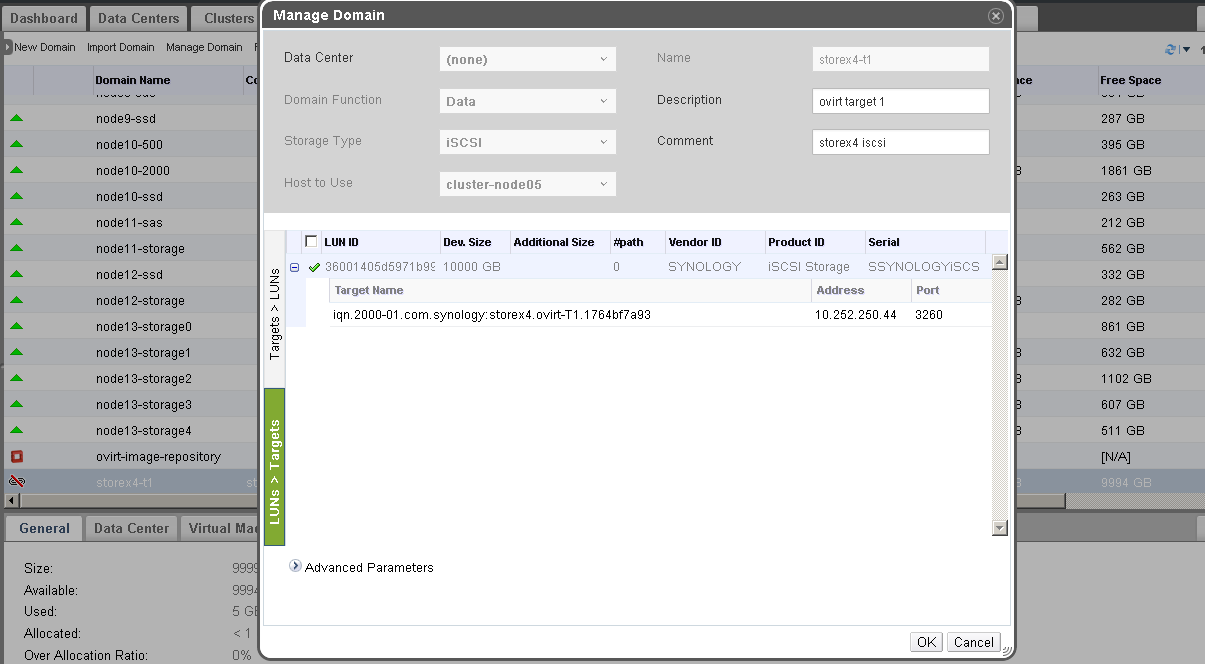Click the green status arrow for node9-ssd
The width and height of the screenshot is (1205, 664).
[17, 119]
